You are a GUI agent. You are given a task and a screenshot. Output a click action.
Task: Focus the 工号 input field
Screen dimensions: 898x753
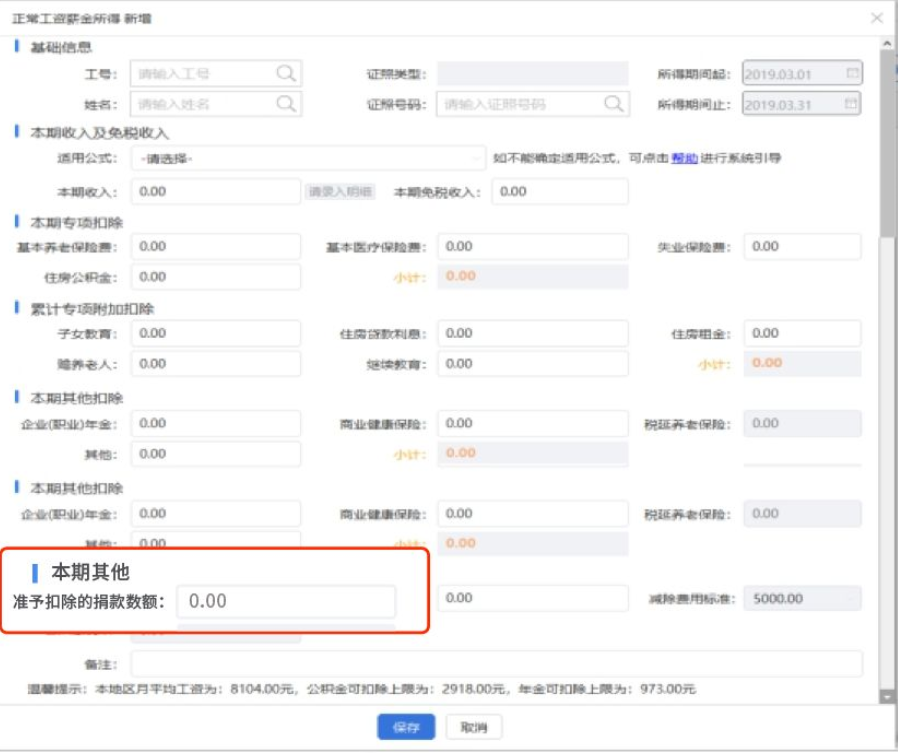216,73
